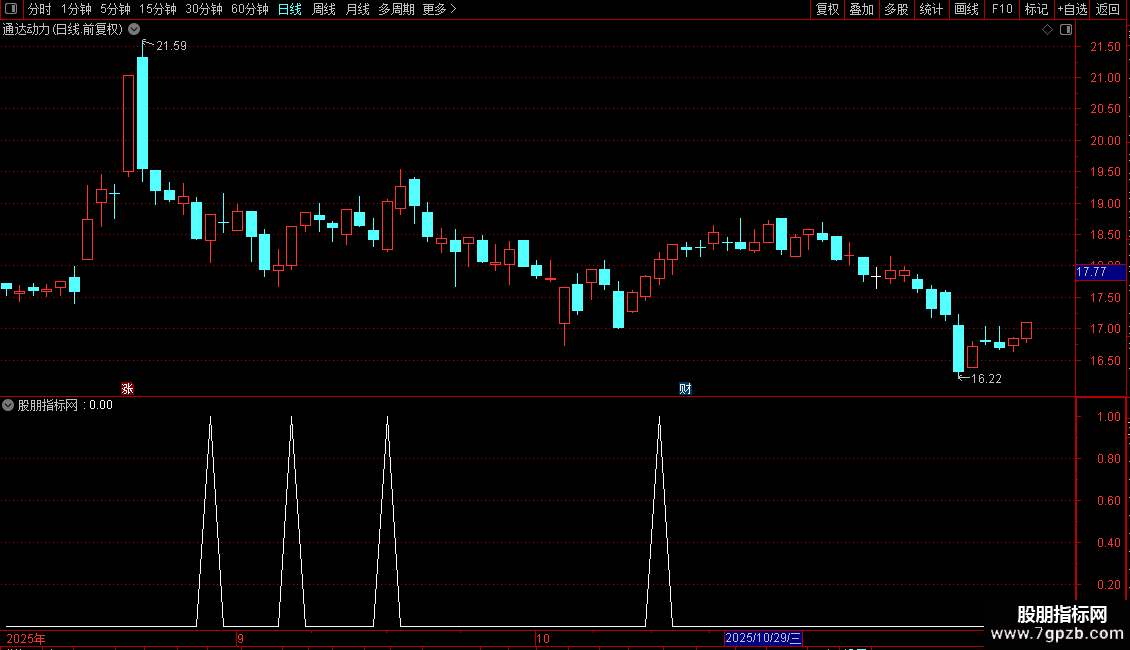Viewport: 1130px width, 650px height.
Task: Switch to 周线 weekly chart
Action: click(x=324, y=9)
